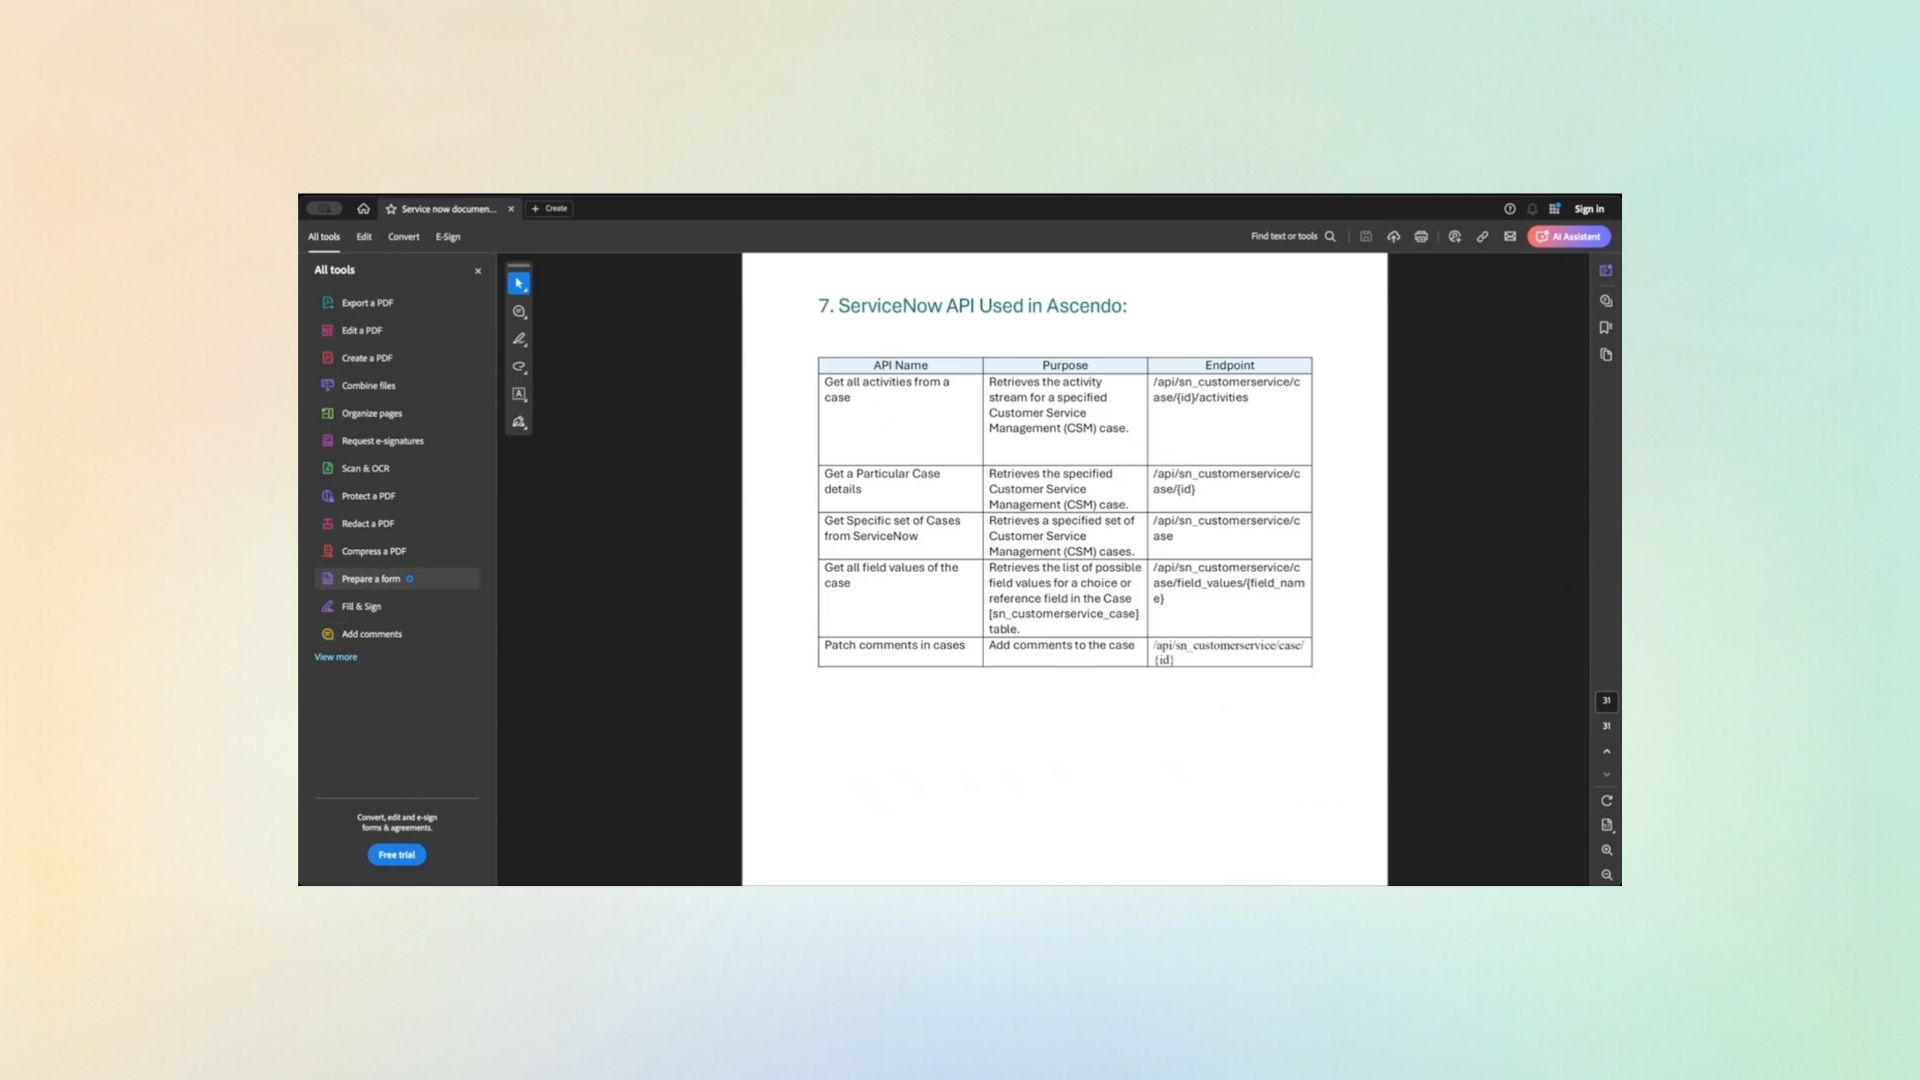Select the highlighter pen tool
Image resolution: width=1920 pixels, height=1080 pixels.
pyautogui.click(x=519, y=339)
